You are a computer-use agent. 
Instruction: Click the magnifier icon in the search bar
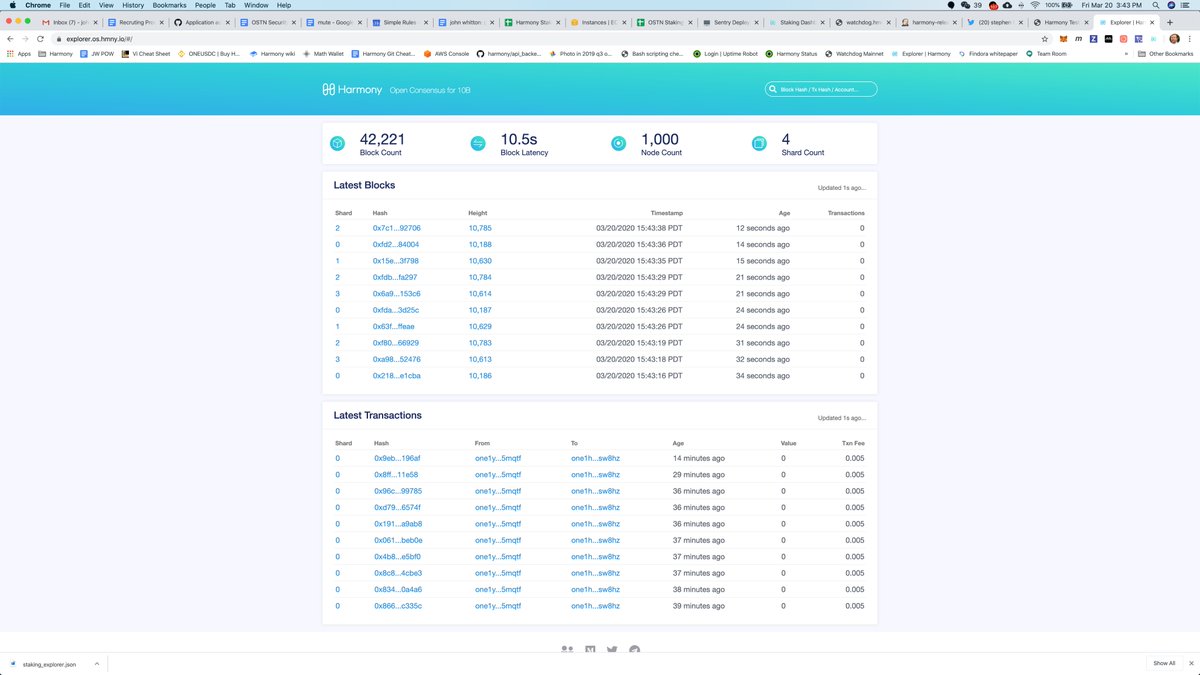[773, 89]
